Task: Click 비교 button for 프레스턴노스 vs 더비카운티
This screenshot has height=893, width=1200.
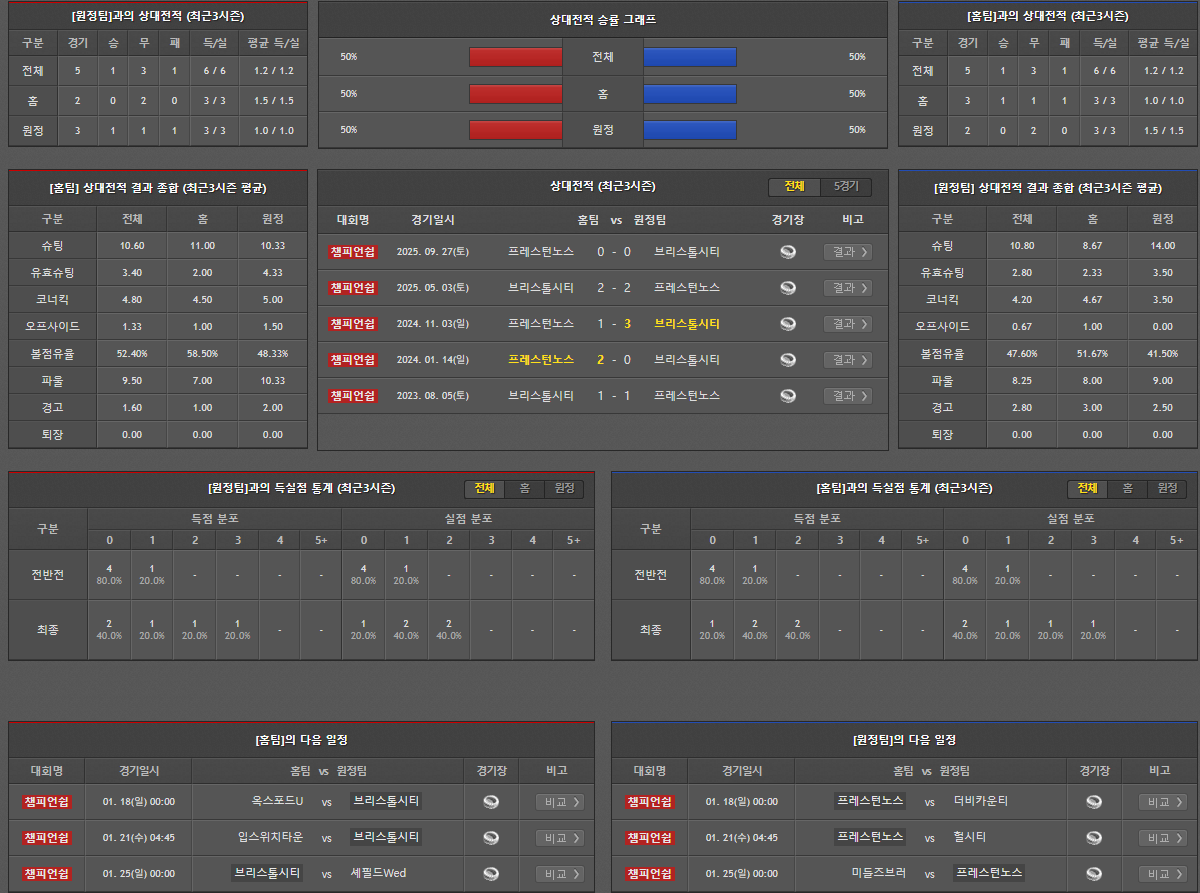Action: tap(1162, 802)
